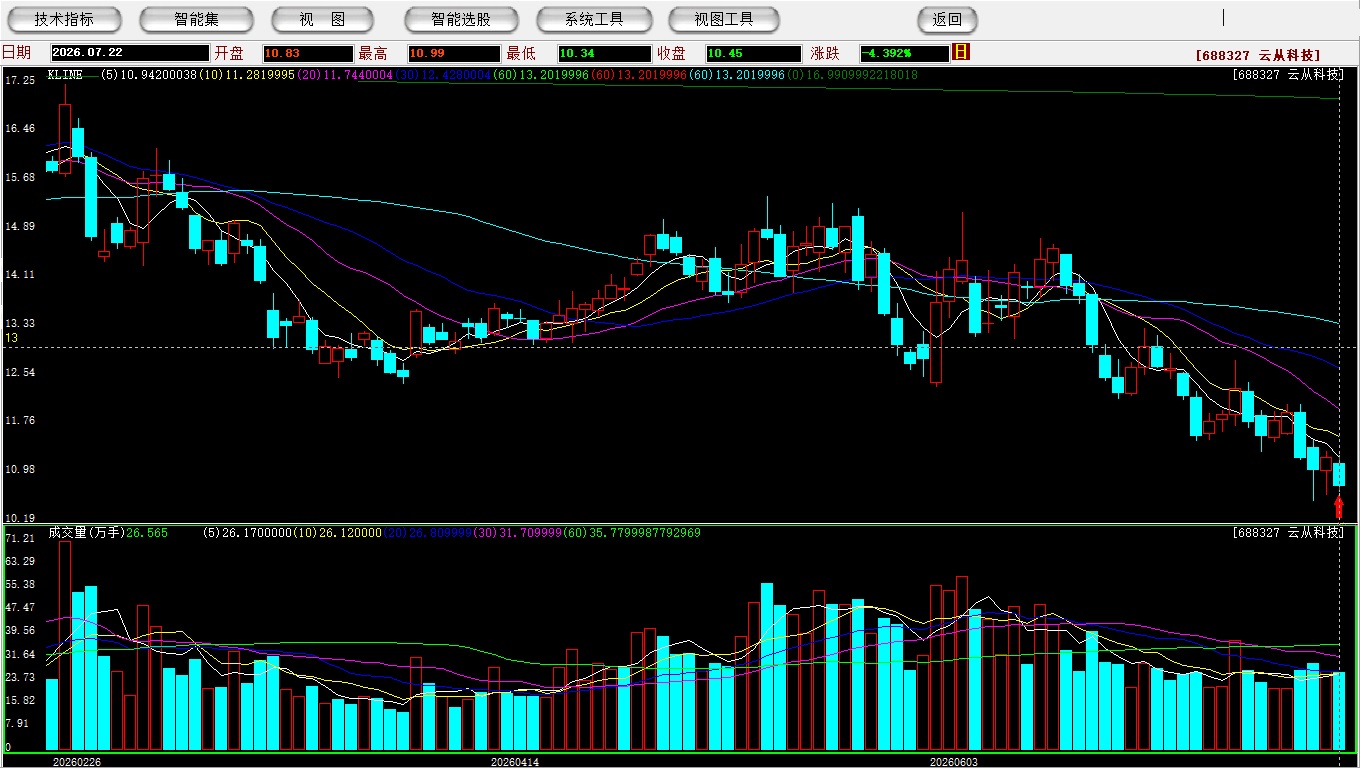Open the 智能选股 menu button
Viewport: 1360px width, 768px height.
coord(461,19)
